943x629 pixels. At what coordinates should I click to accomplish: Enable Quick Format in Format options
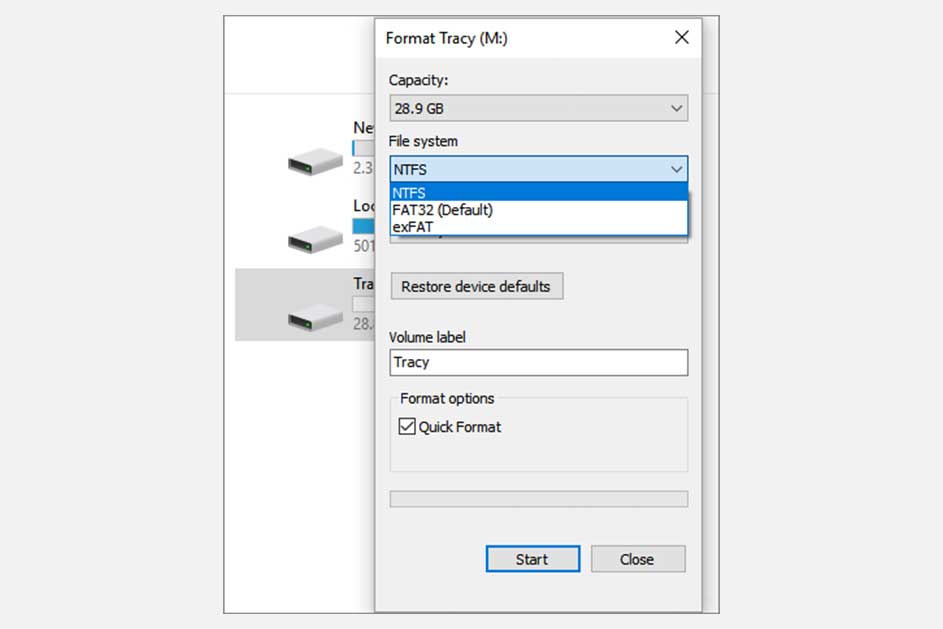[x=406, y=426]
